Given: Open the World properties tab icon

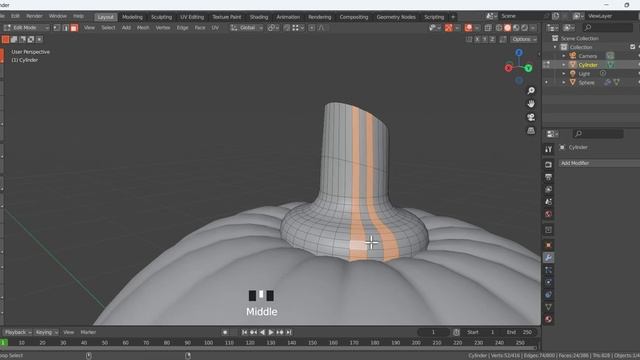Looking at the screenshot, I should pyautogui.click(x=548, y=214).
